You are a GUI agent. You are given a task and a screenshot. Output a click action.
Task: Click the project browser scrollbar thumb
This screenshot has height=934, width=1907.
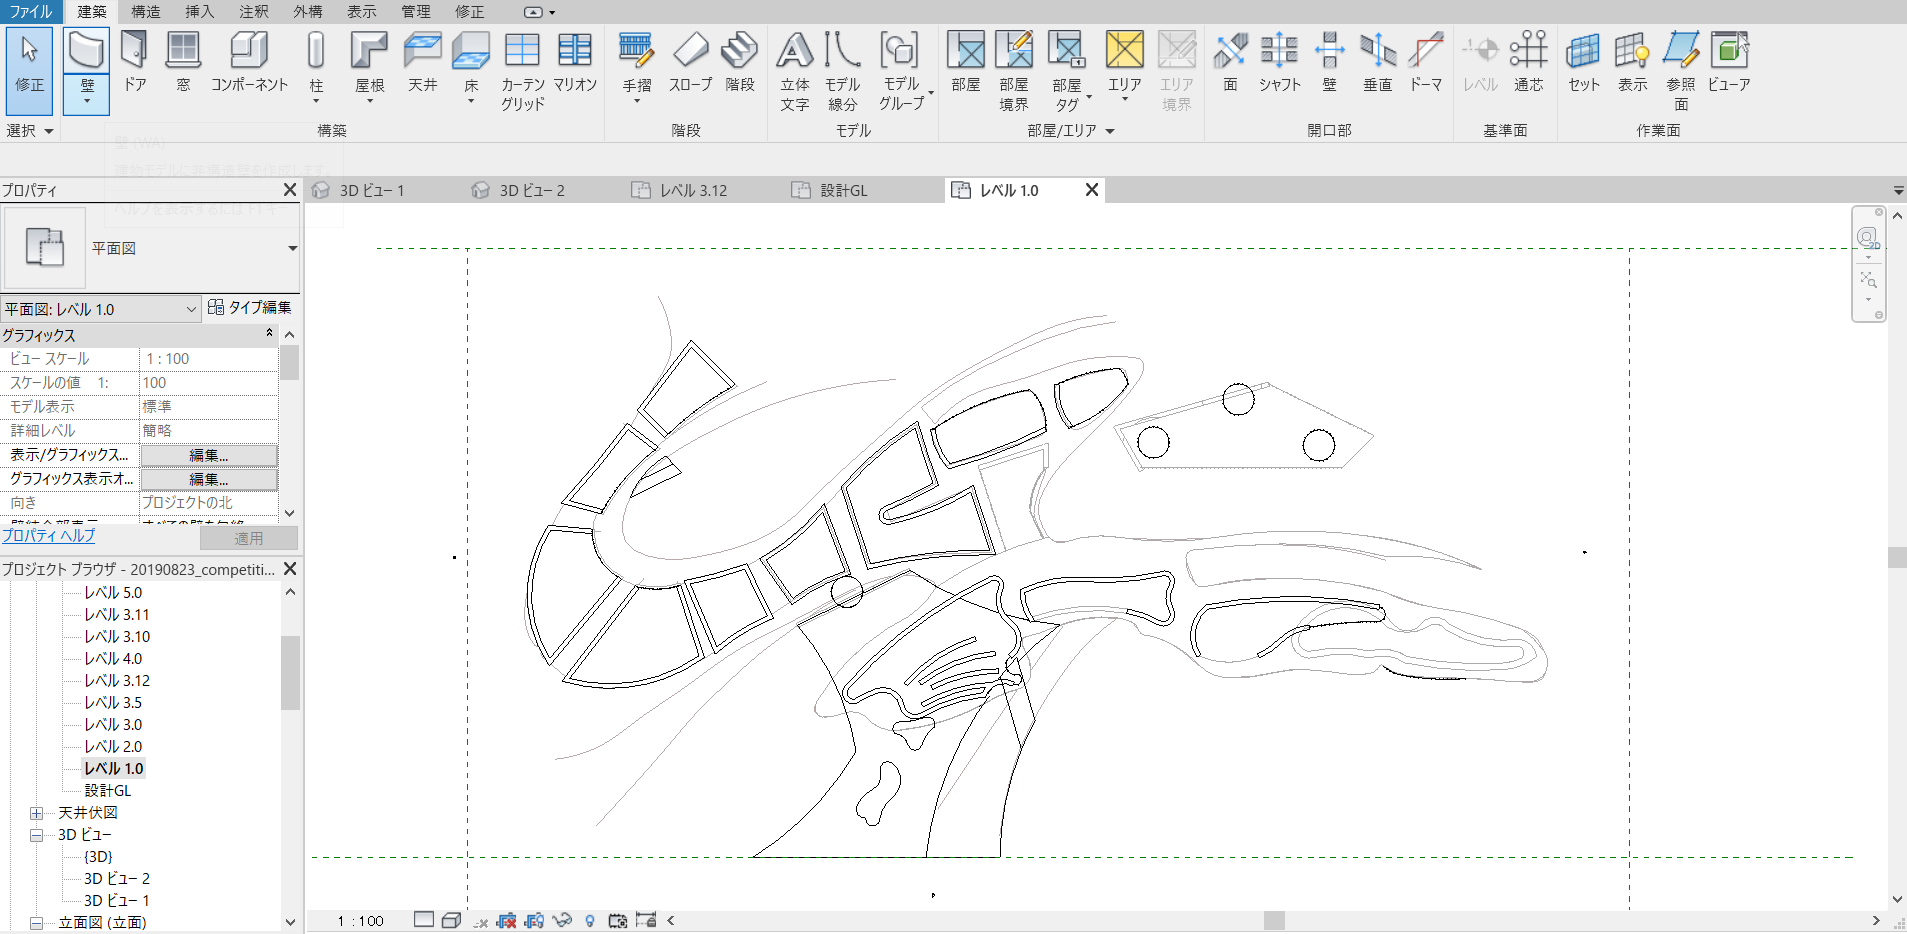(290, 673)
